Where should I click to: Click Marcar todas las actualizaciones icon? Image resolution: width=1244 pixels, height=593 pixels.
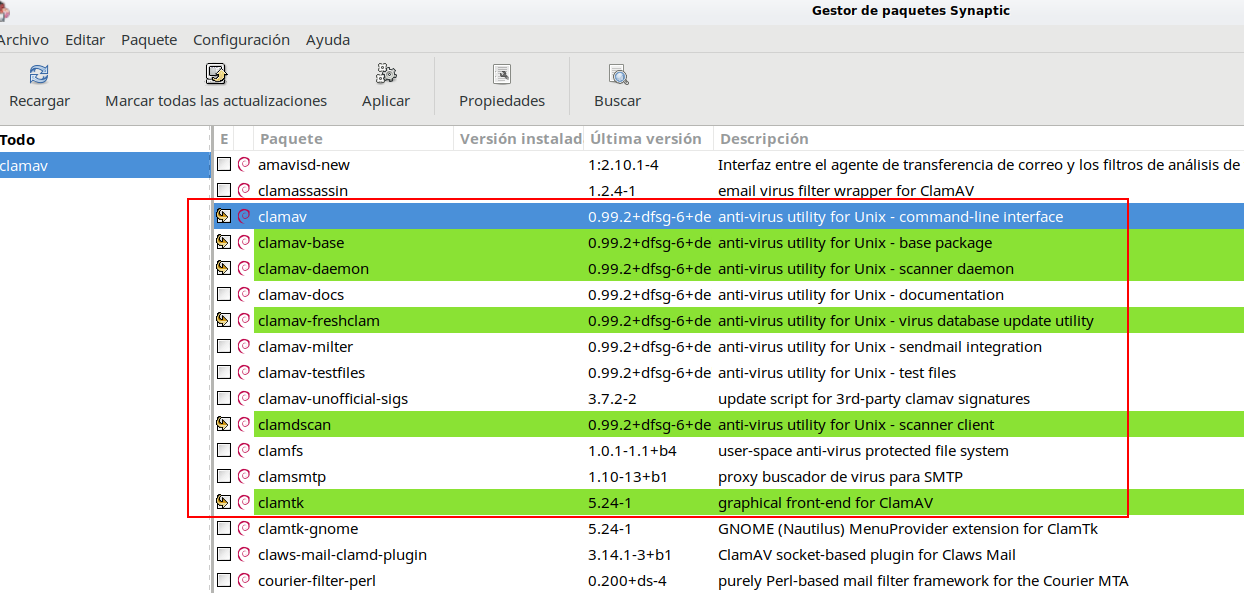click(216, 74)
